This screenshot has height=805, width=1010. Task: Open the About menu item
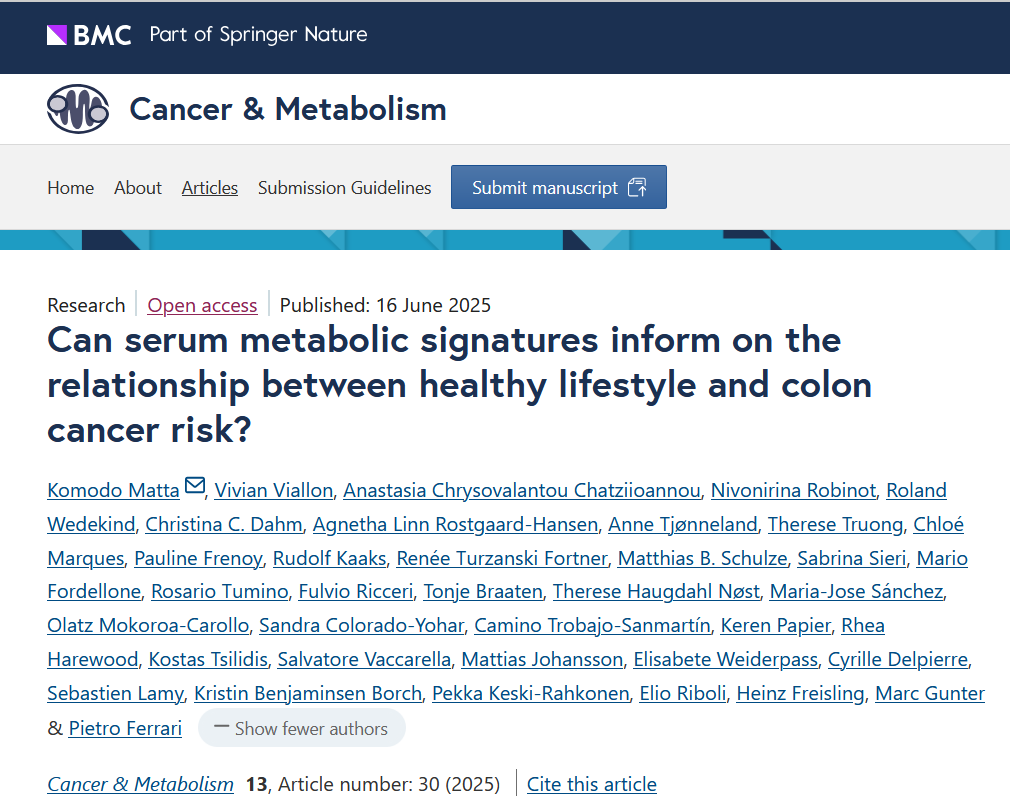tap(138, 188)
